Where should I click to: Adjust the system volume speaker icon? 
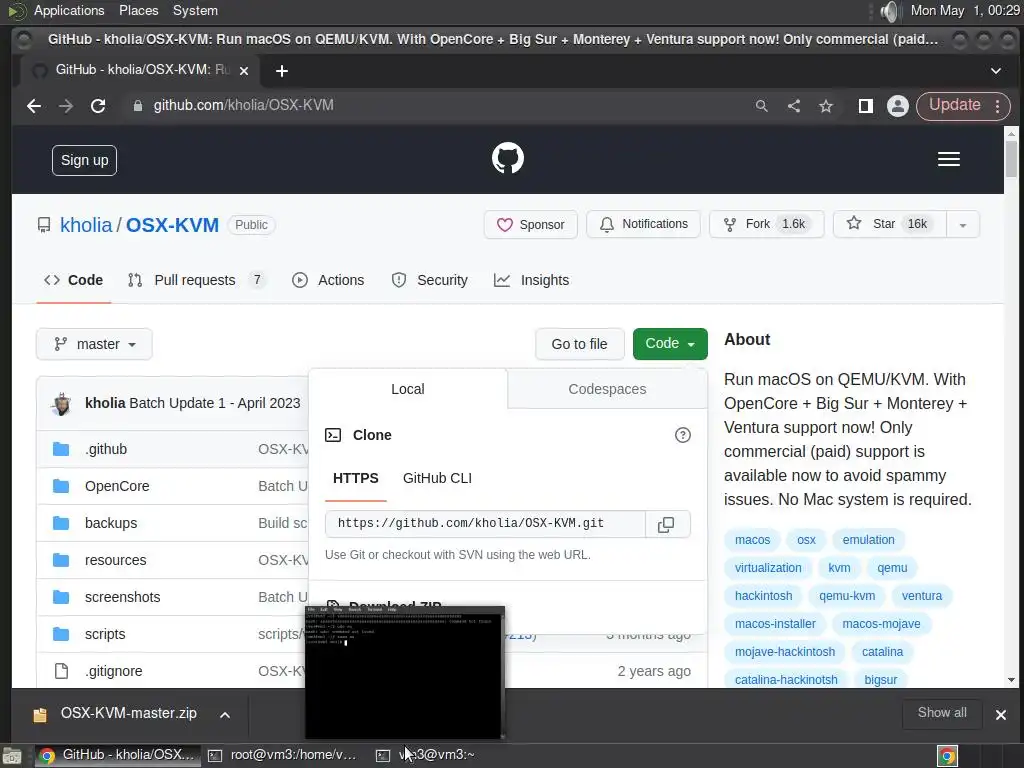[889, 11]
